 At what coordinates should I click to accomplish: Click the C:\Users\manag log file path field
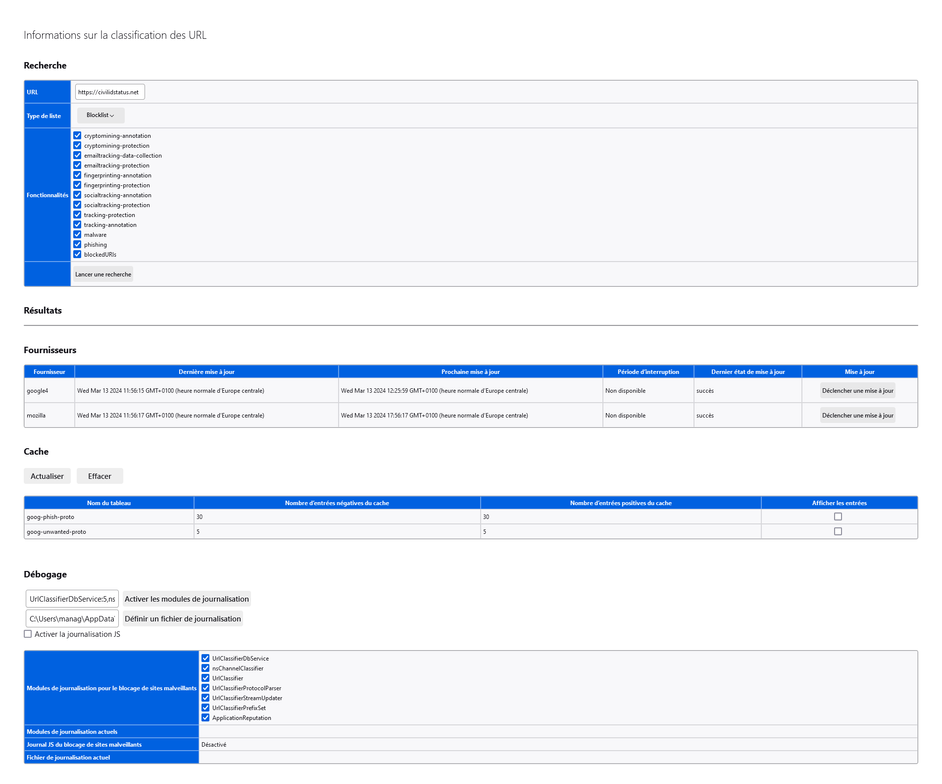click(72, 619)
